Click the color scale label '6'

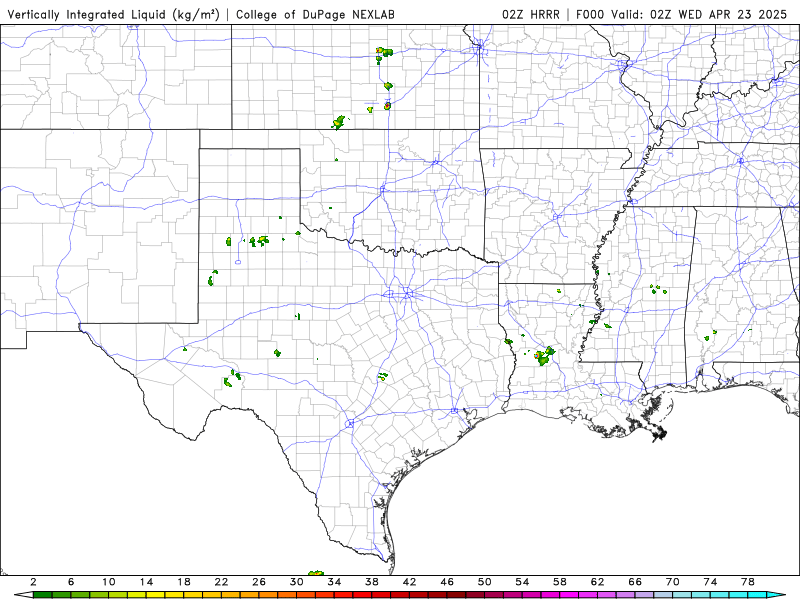coord(71,582)
